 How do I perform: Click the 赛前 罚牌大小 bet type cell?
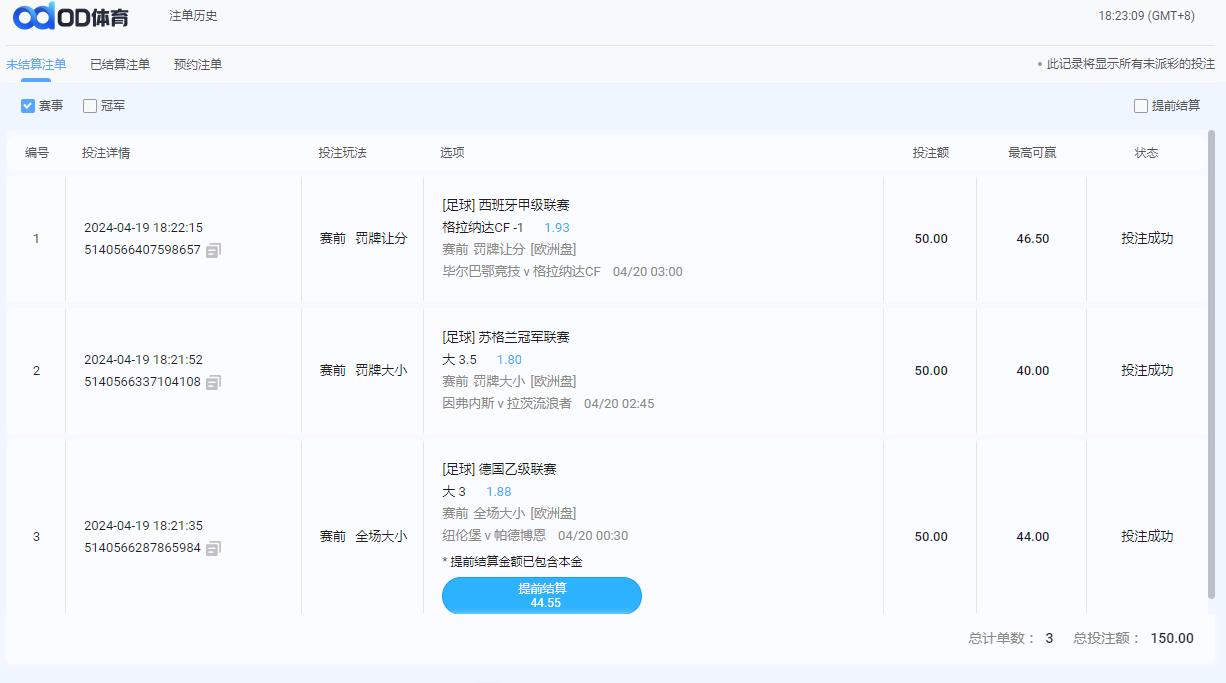pos(363,371)
